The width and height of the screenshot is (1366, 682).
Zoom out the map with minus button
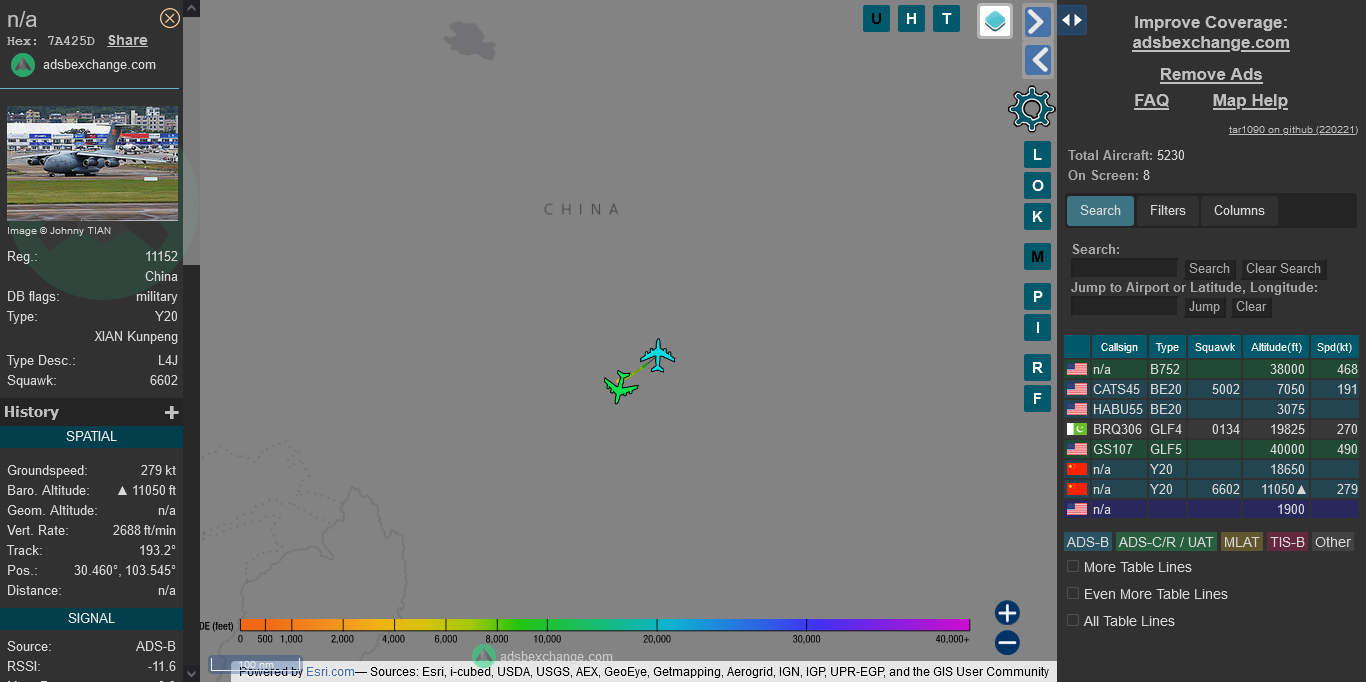click(1007, 643)
